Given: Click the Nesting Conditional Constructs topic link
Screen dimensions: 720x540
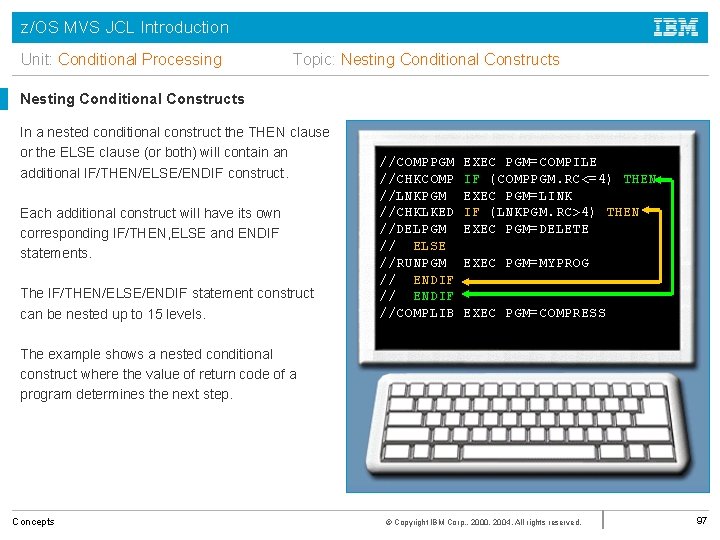Looking at the screenshot, I should tap(450, 59).
